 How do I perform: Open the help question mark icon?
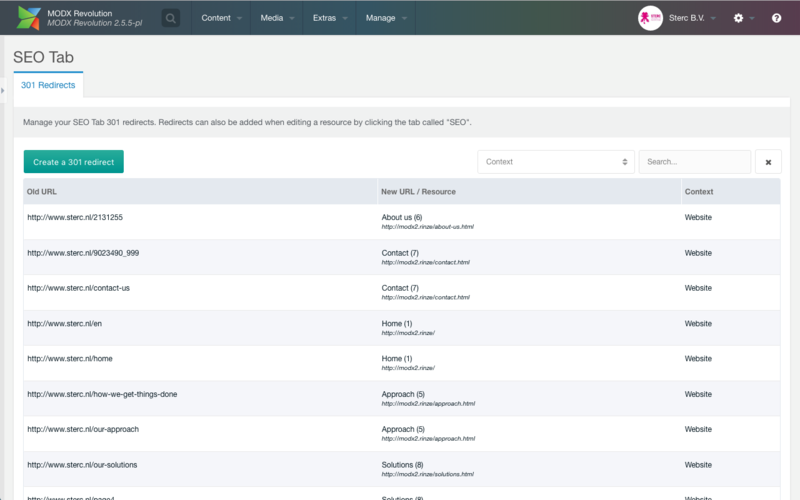[776, 18]
